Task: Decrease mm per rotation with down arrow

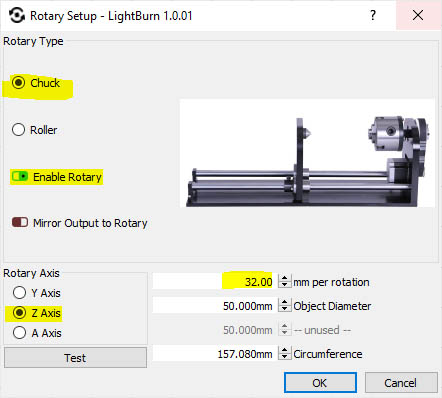Action: point(284,285)
